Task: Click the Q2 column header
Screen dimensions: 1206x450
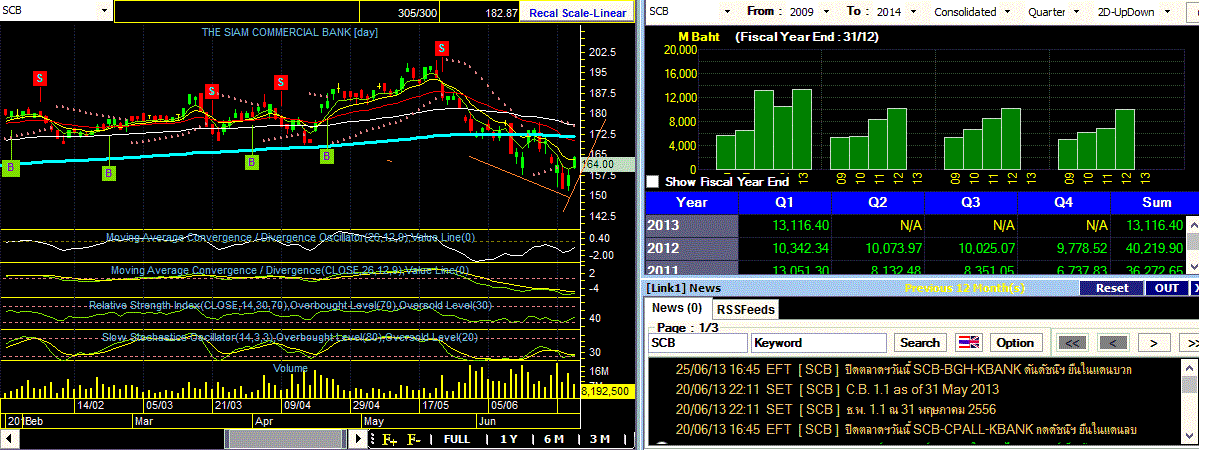Action: [x=879, y=202]
